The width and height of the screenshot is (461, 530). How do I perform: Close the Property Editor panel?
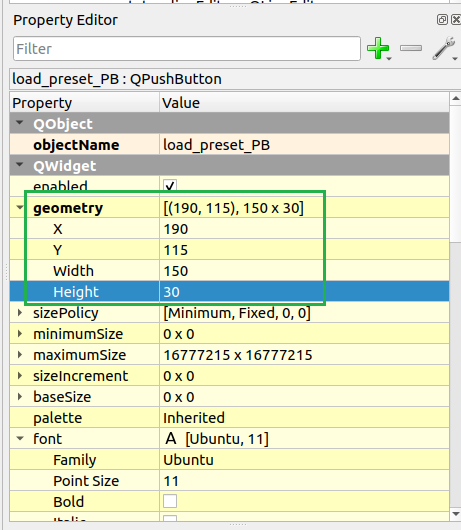point(456,20)
